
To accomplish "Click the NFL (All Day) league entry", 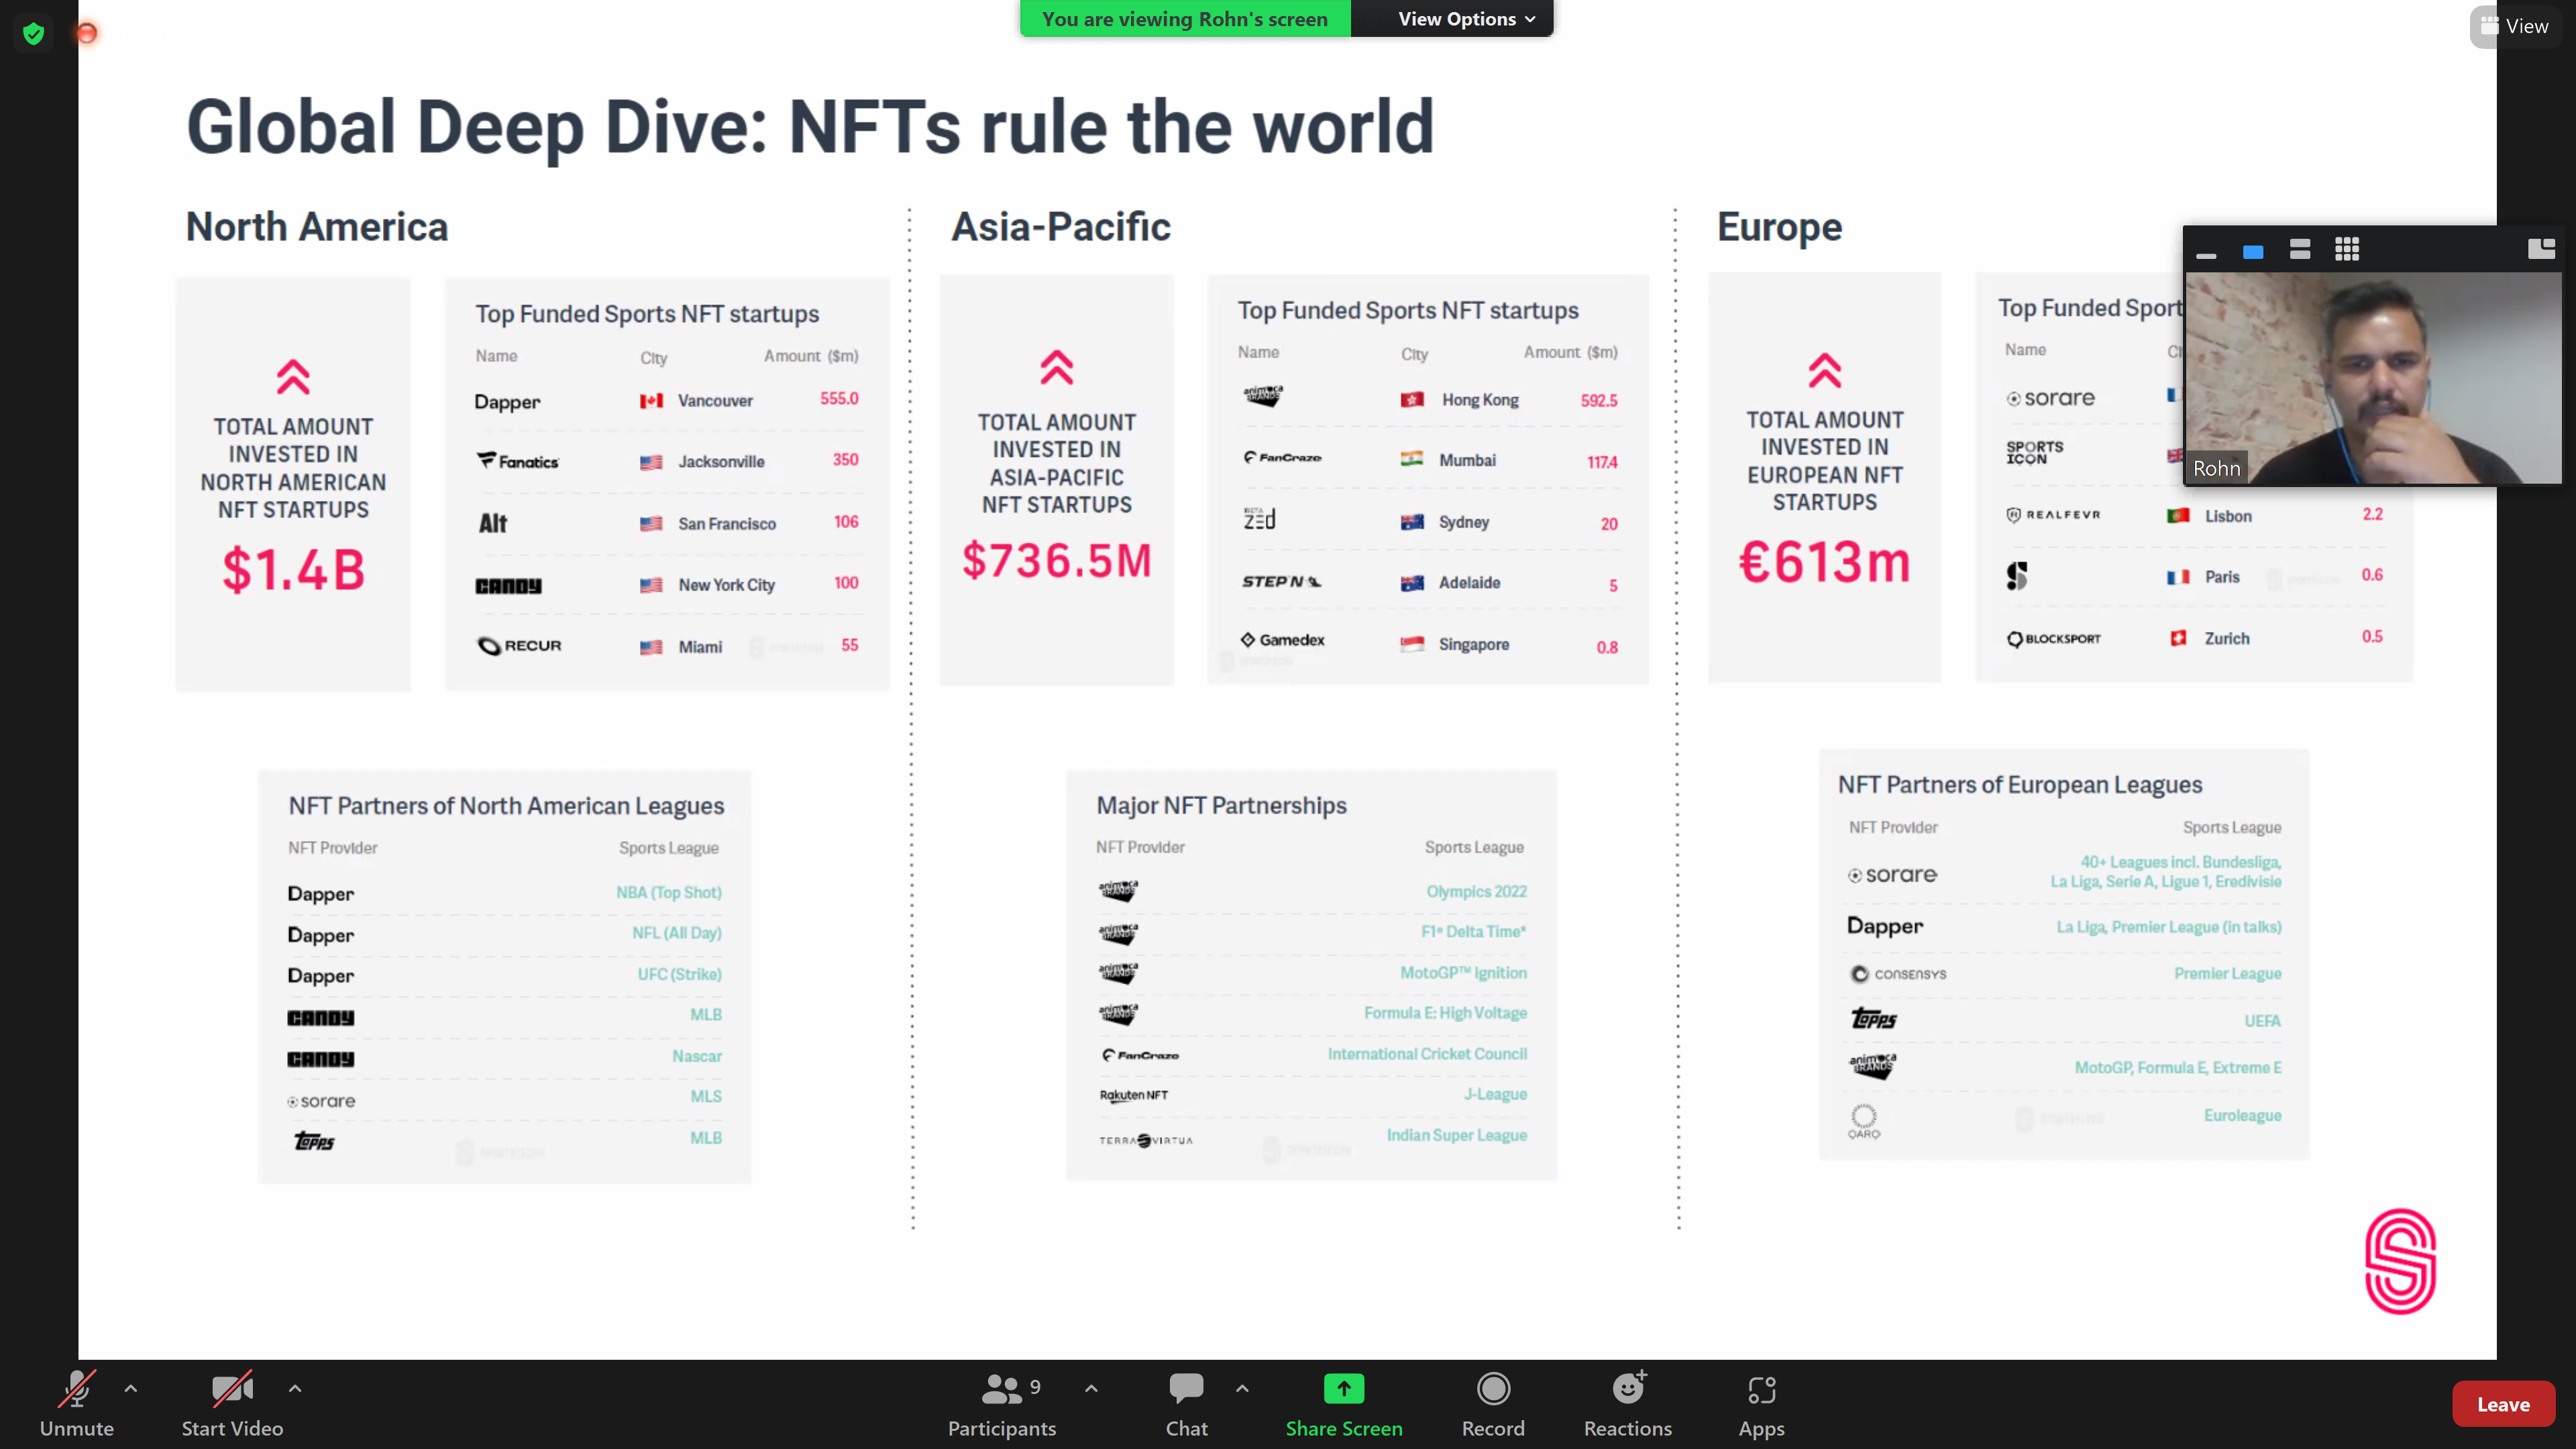I will 676,933.
